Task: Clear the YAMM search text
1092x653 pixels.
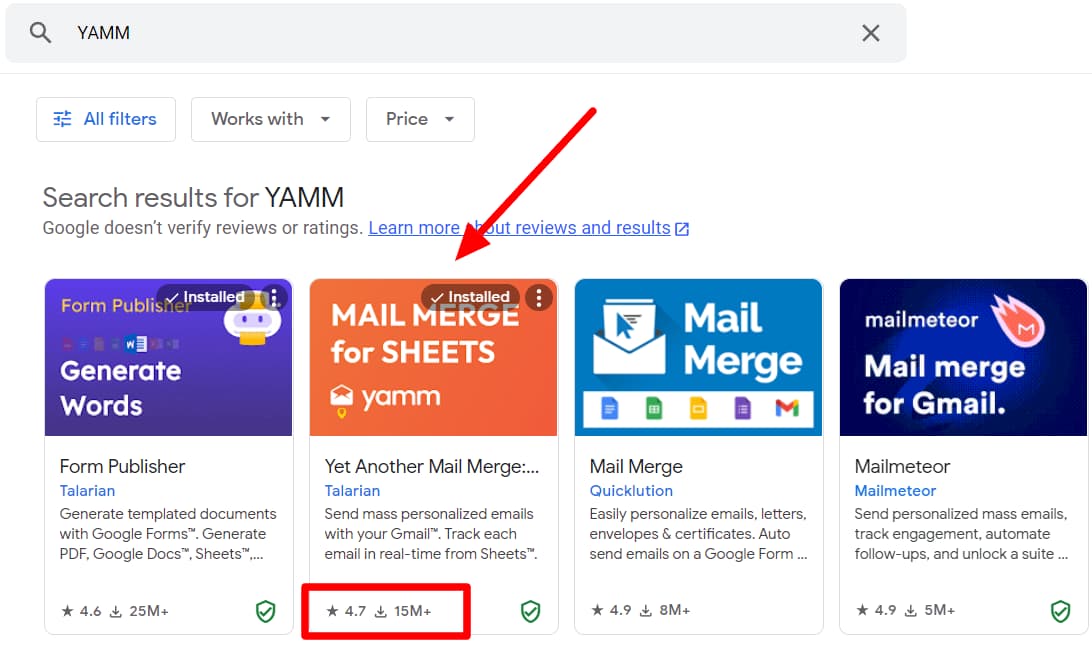Action: (x=871, y=33)
